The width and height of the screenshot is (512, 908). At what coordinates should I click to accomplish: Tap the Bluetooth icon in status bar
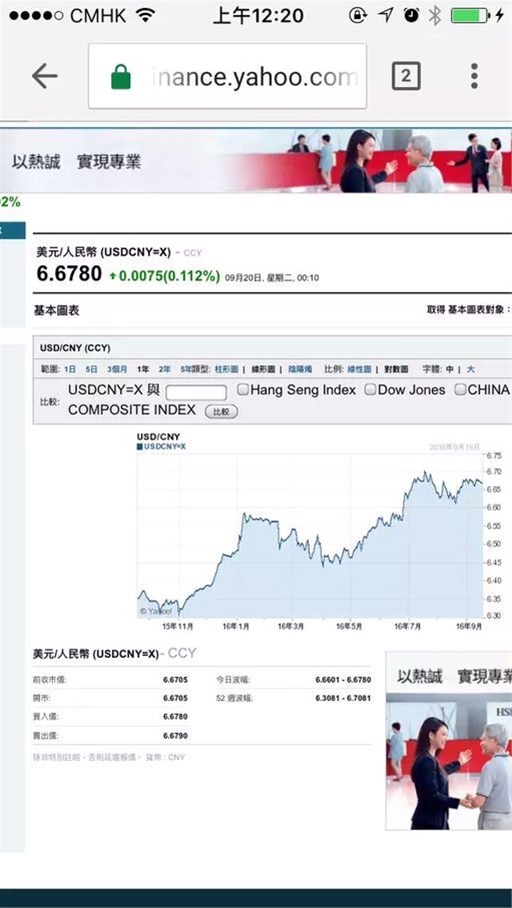point(434,16)
